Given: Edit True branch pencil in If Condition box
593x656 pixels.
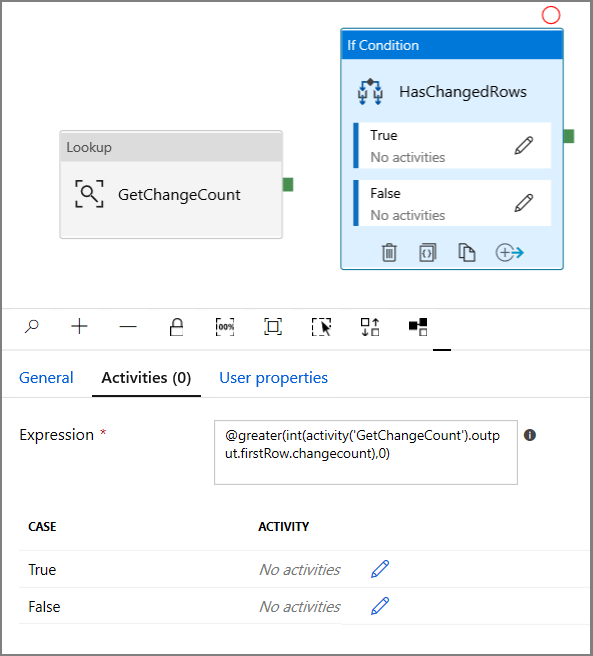Looking at the screenshot, I should 524,146.
